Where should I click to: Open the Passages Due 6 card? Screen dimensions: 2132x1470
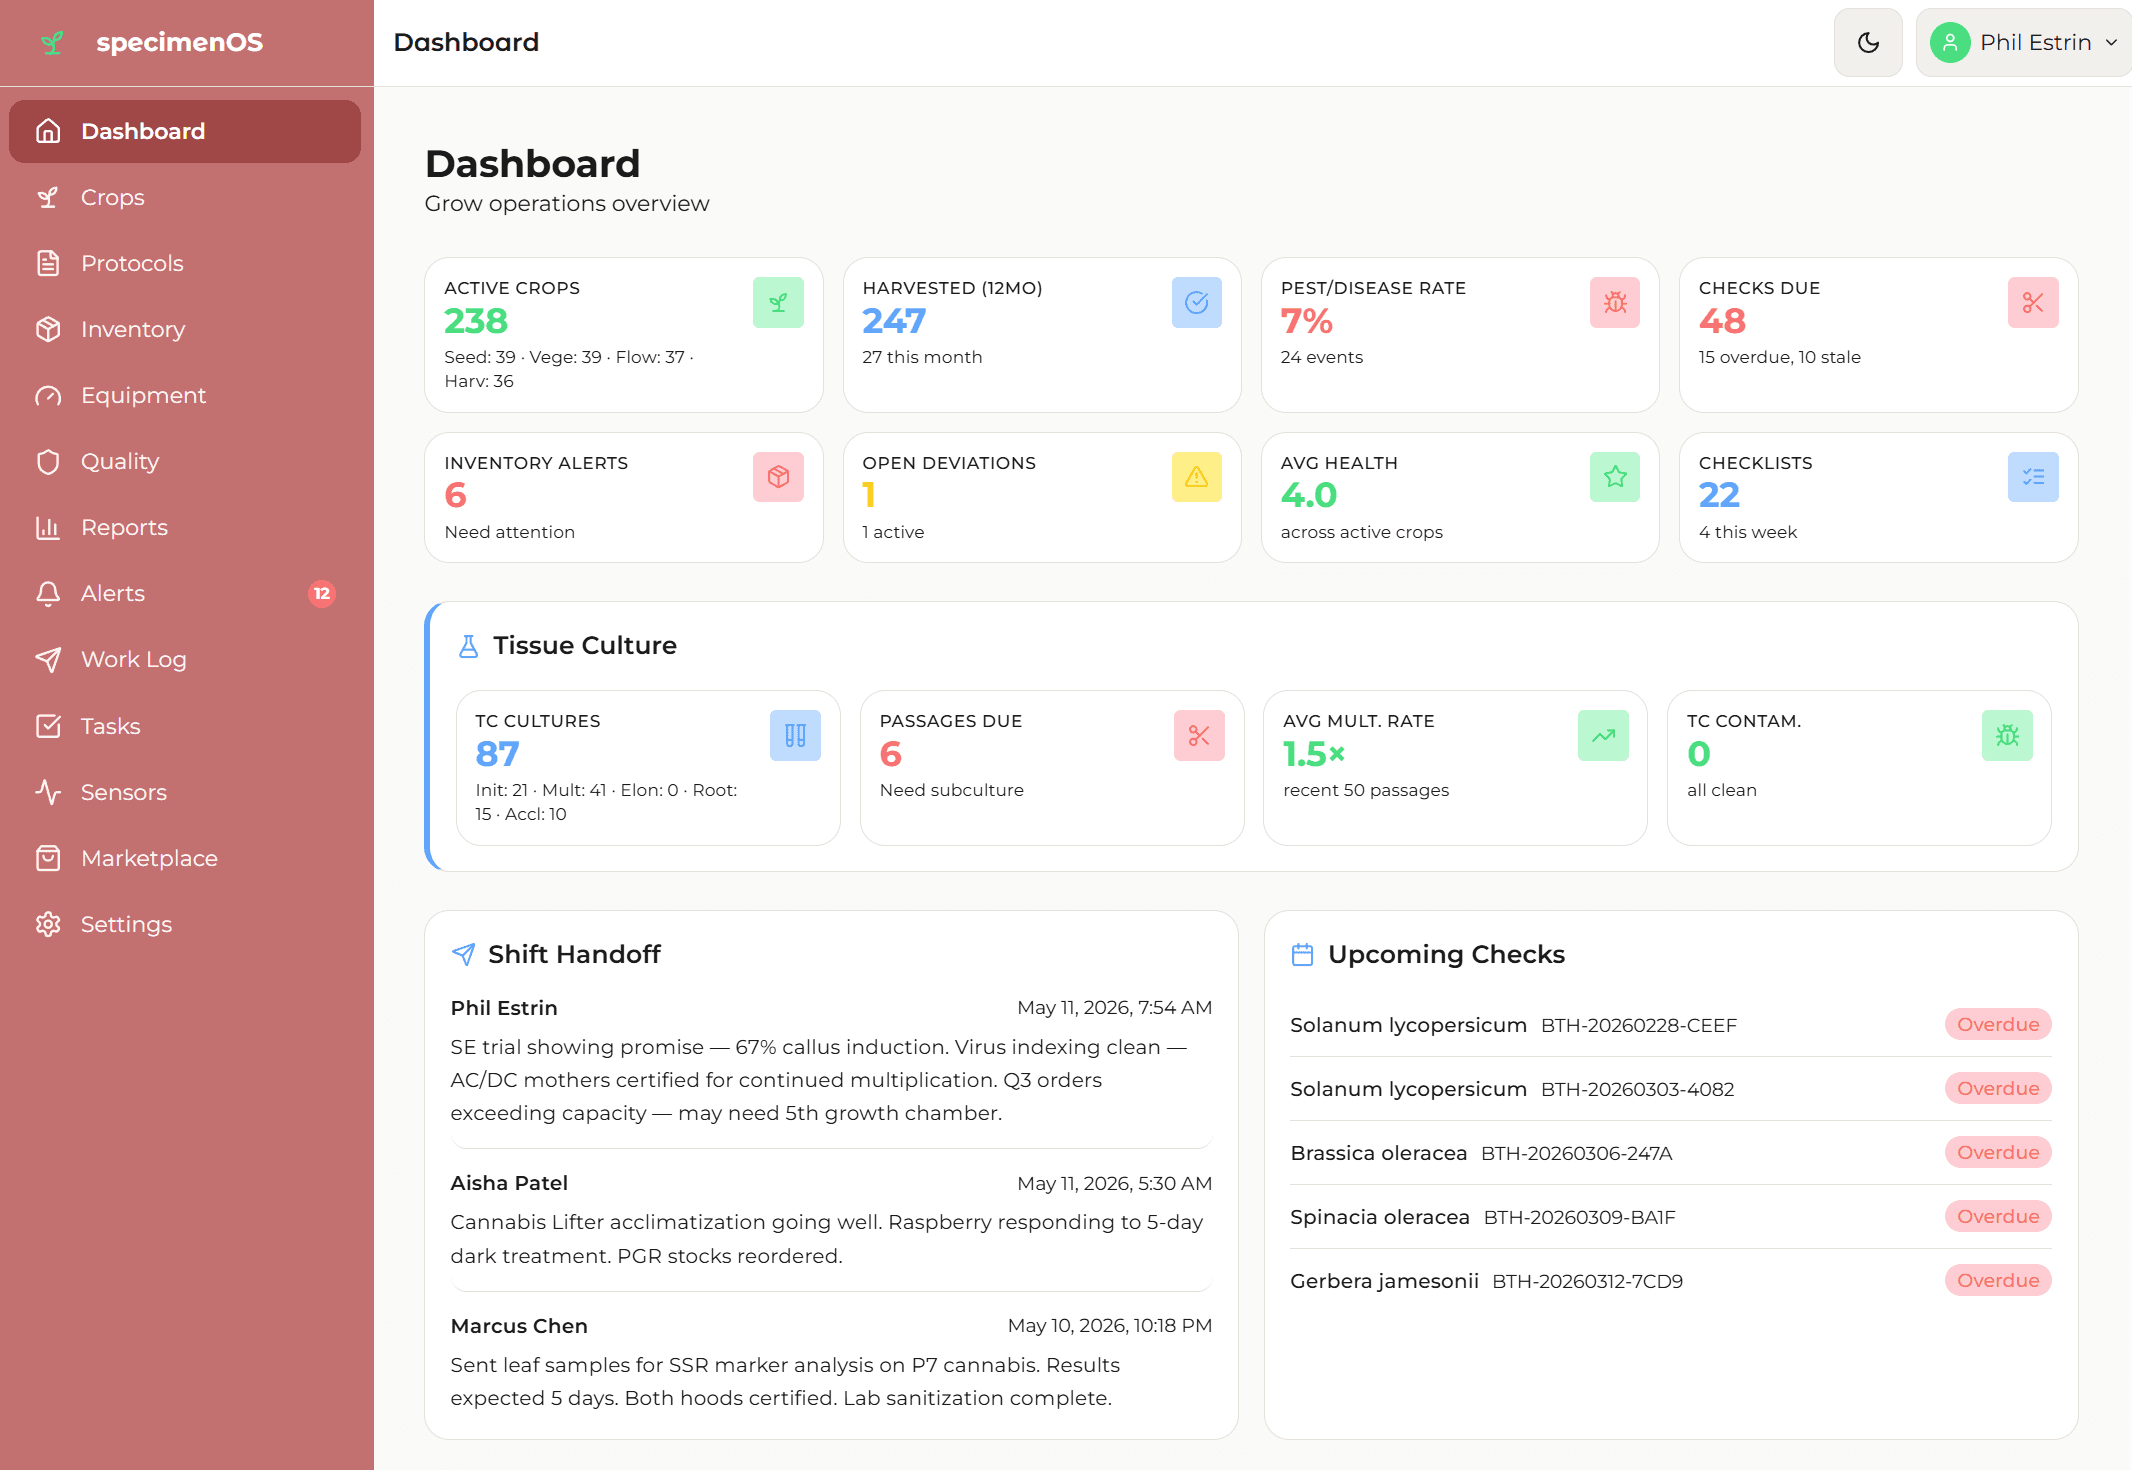[1052, 768]
